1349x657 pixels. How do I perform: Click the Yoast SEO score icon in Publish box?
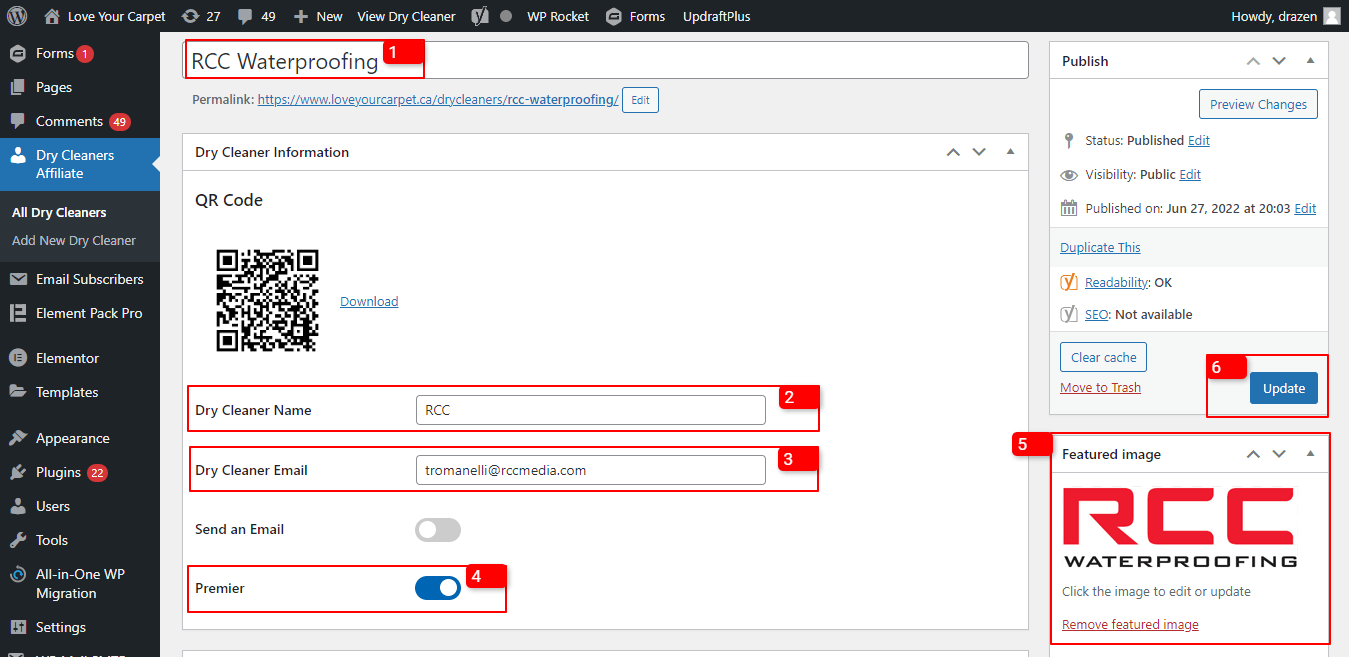pos(1069,314)
